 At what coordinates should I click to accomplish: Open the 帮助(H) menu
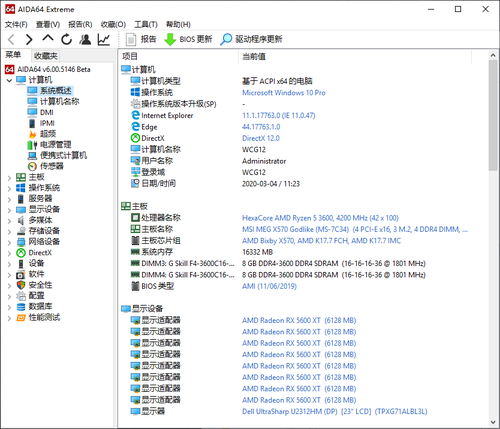point(178,24)
